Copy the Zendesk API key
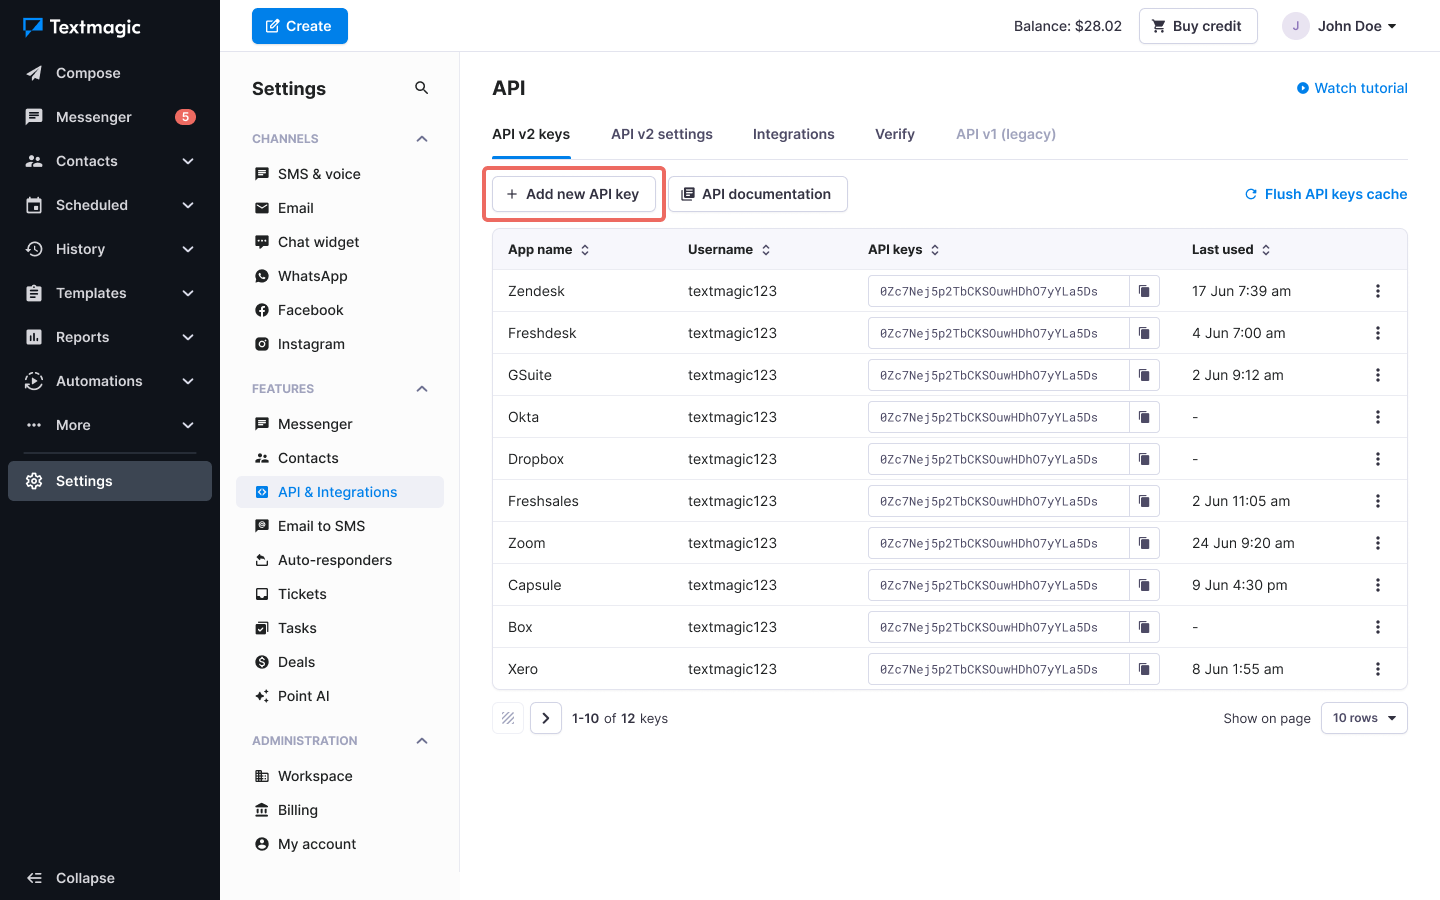Screen dimensions: 1440x900 tap(1144, 291)
